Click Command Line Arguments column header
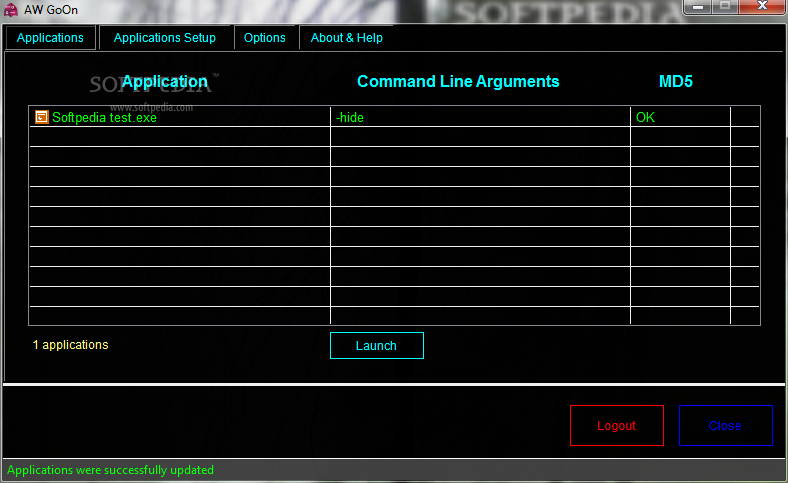The image size is (788, 483). pos(458,81)
